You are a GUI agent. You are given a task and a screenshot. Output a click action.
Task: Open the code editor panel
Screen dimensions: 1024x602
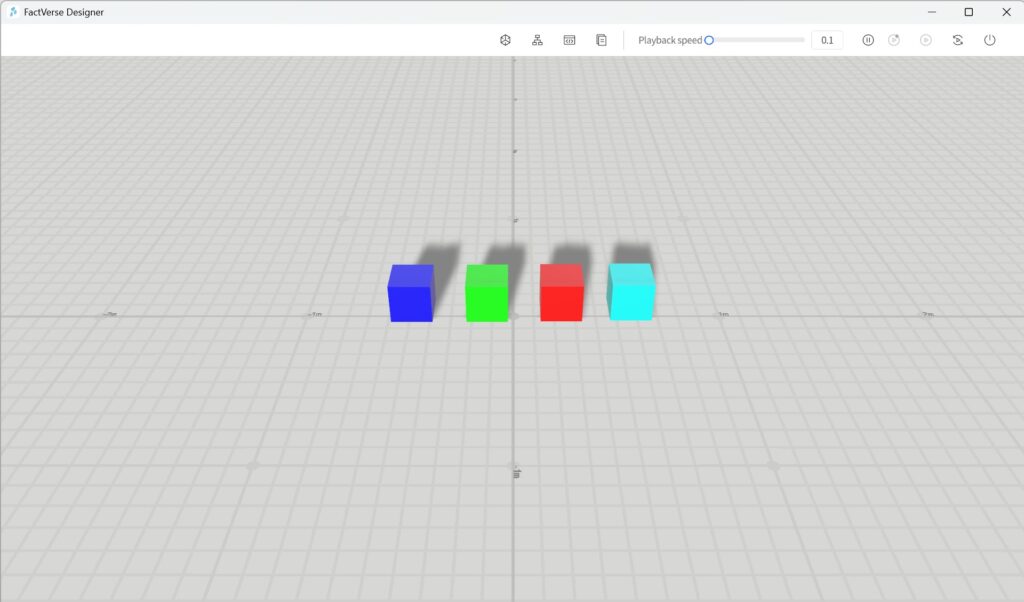click(569, 40)
